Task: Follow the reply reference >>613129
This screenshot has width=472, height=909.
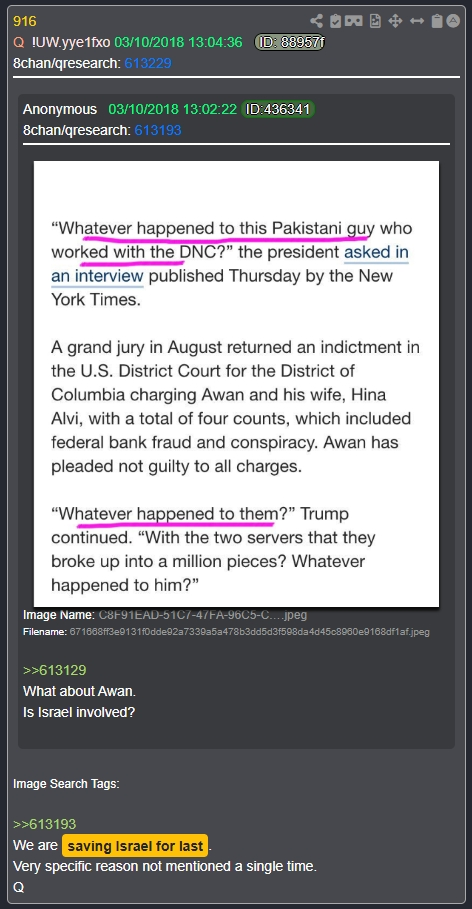Action: pyautogui.click(x=55, y=670)
